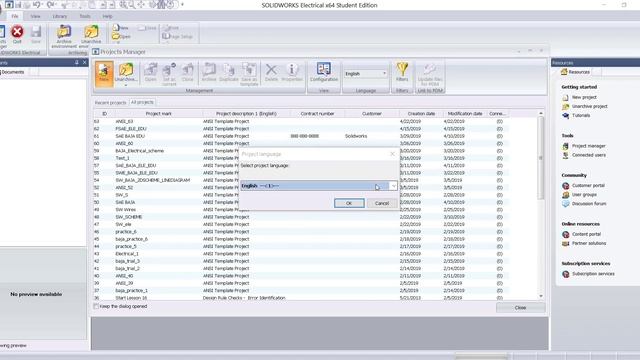Sort by Project mark column header
This screenshot has height=360, width=640.
pos(158,114)
